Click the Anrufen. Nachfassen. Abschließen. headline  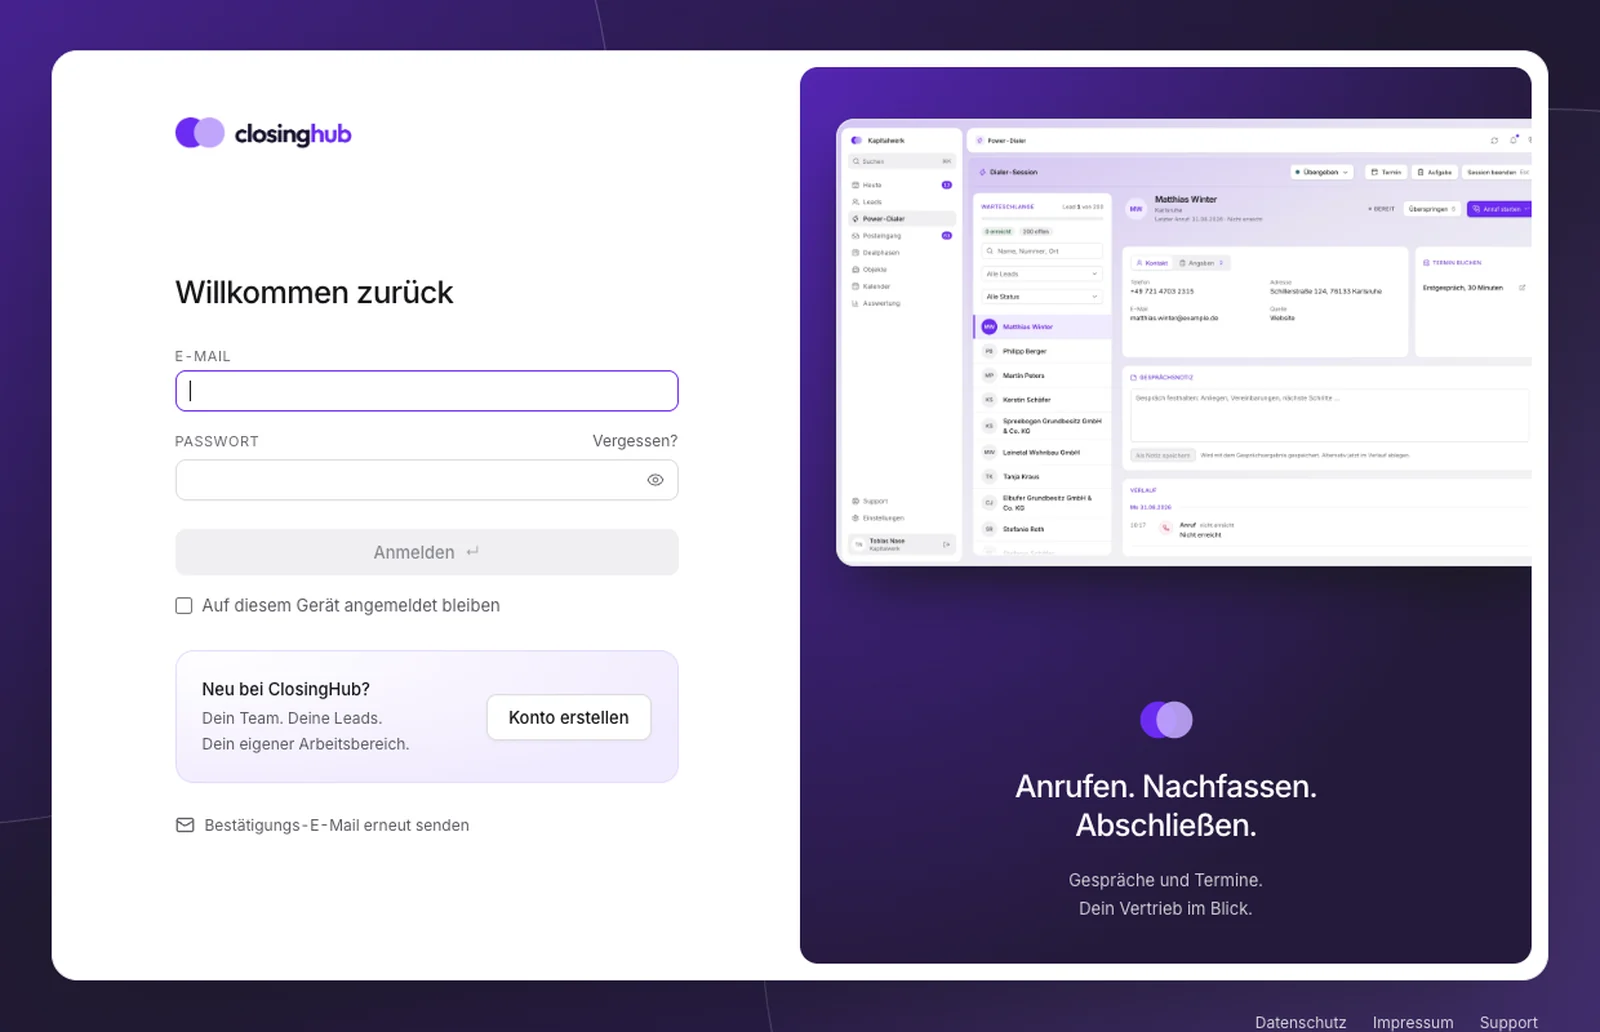point(1166,806)
